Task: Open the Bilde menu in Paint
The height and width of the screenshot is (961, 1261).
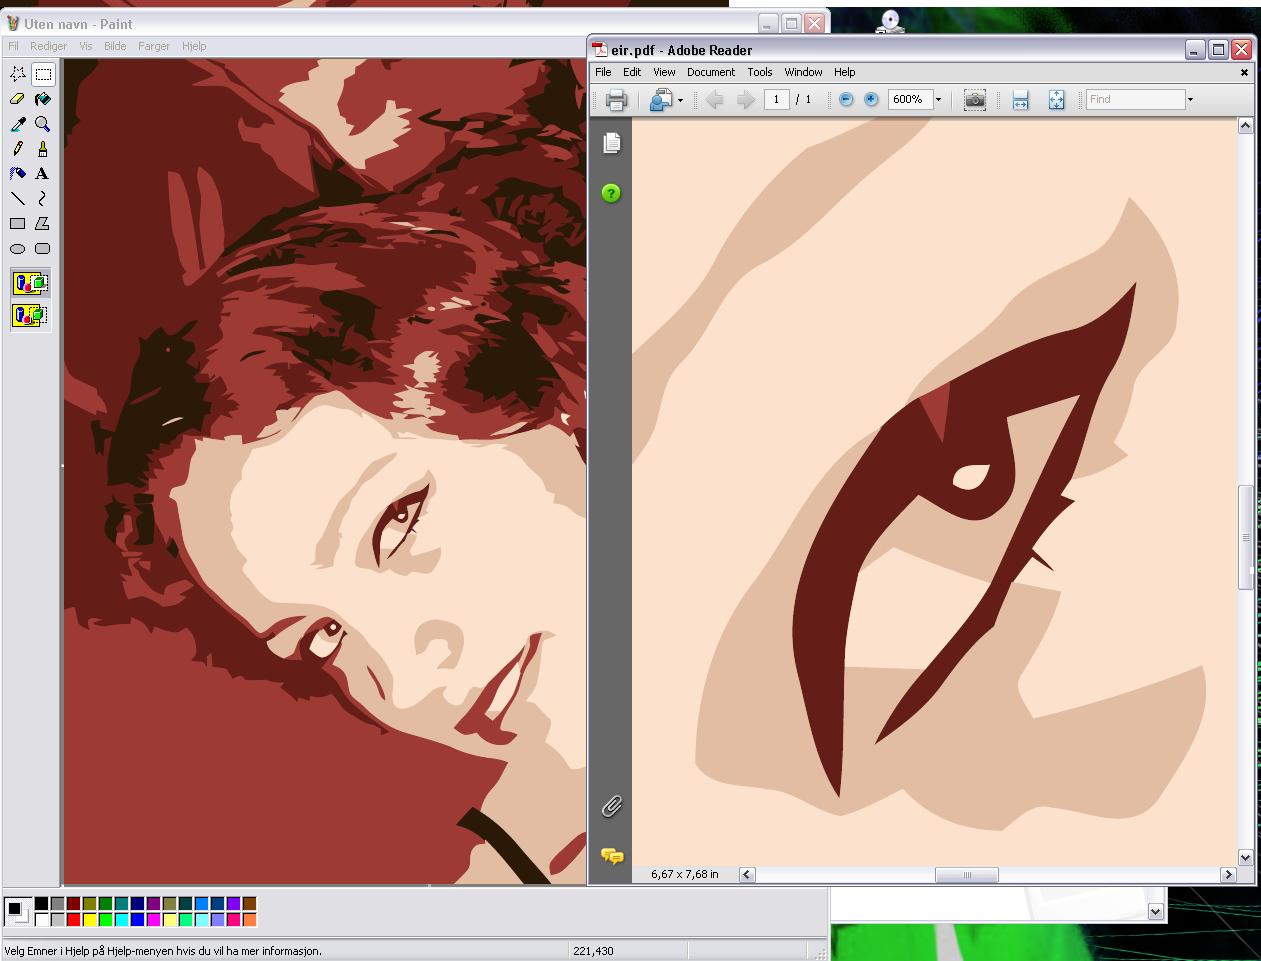Action: click(x=115, y=46)
